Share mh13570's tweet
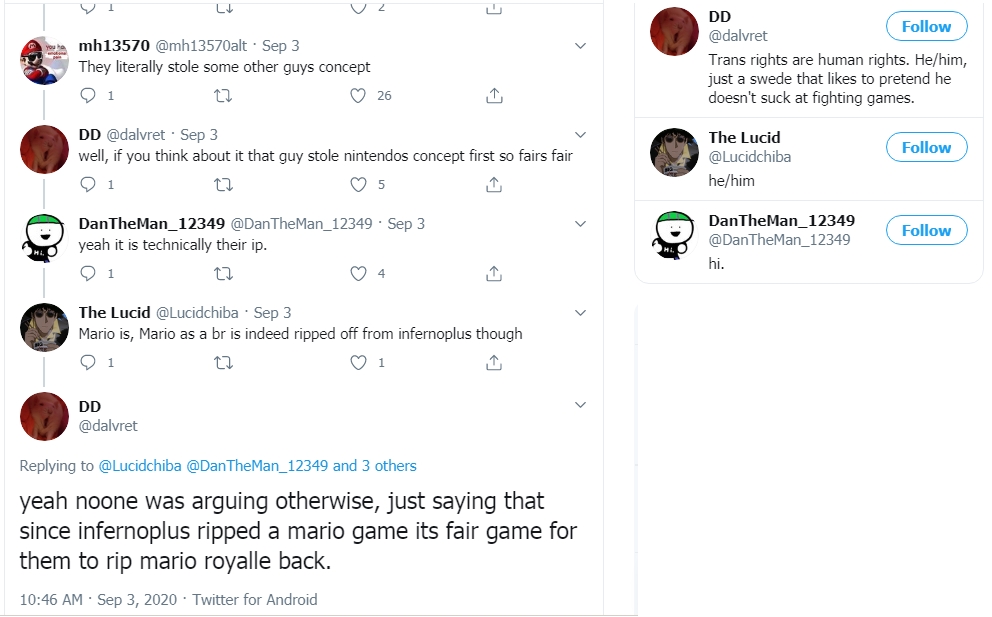 pyautogui.click(x=493, y=96)
